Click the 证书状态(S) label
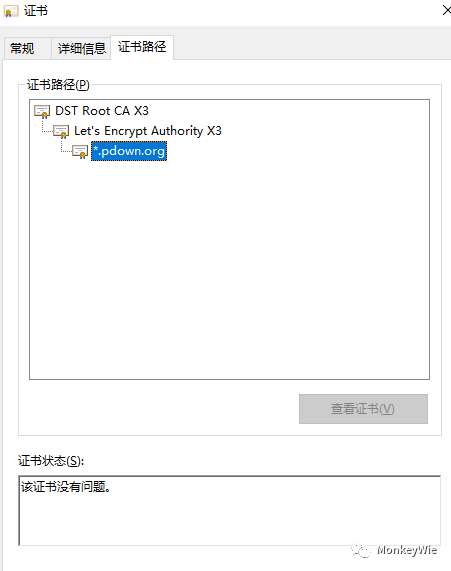This screenshot has width=451, height=571. click(x=51, y=461)
